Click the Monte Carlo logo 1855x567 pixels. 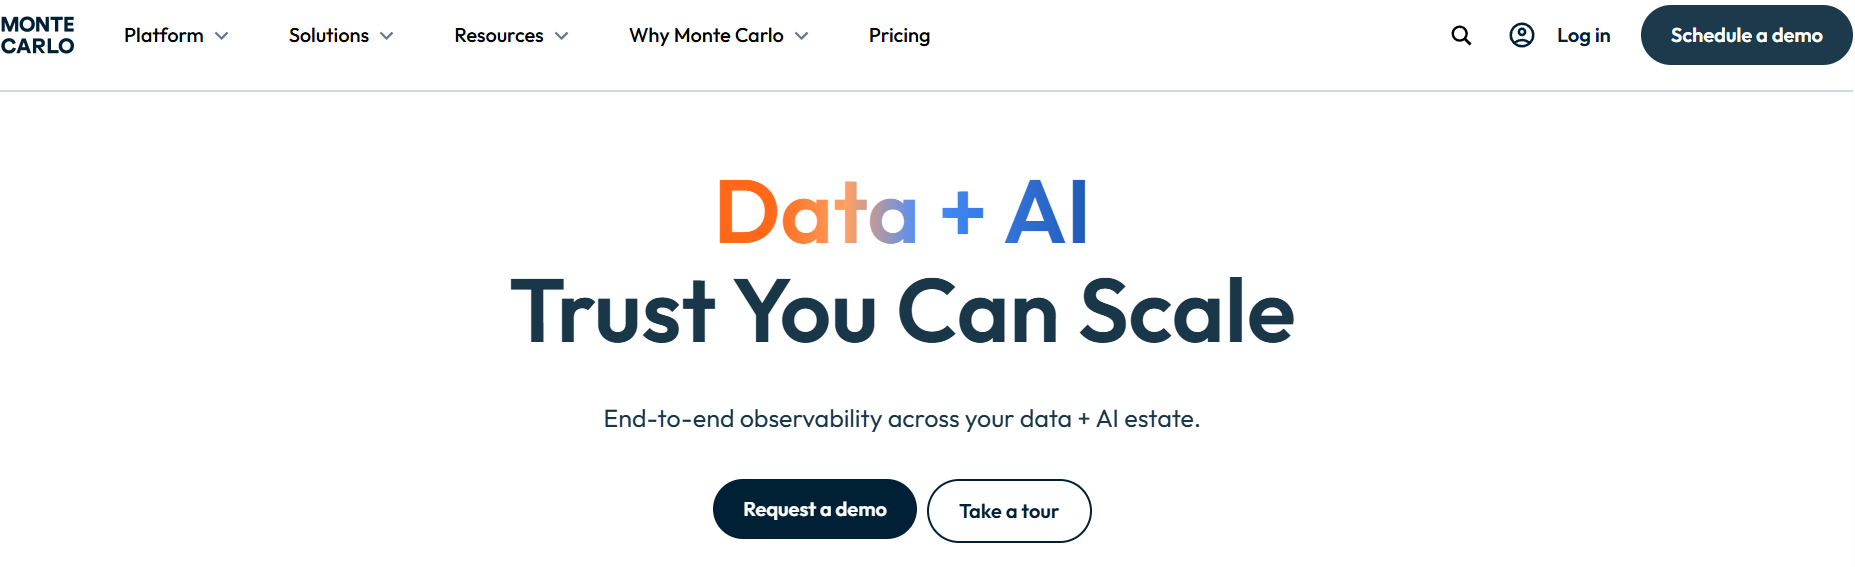(38, 35)
